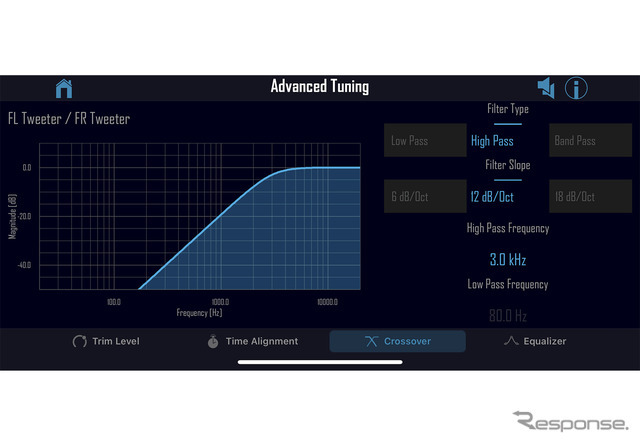Switch to the Equalizer tab
The image size is (640, 443).
click(x=535, y=341)
